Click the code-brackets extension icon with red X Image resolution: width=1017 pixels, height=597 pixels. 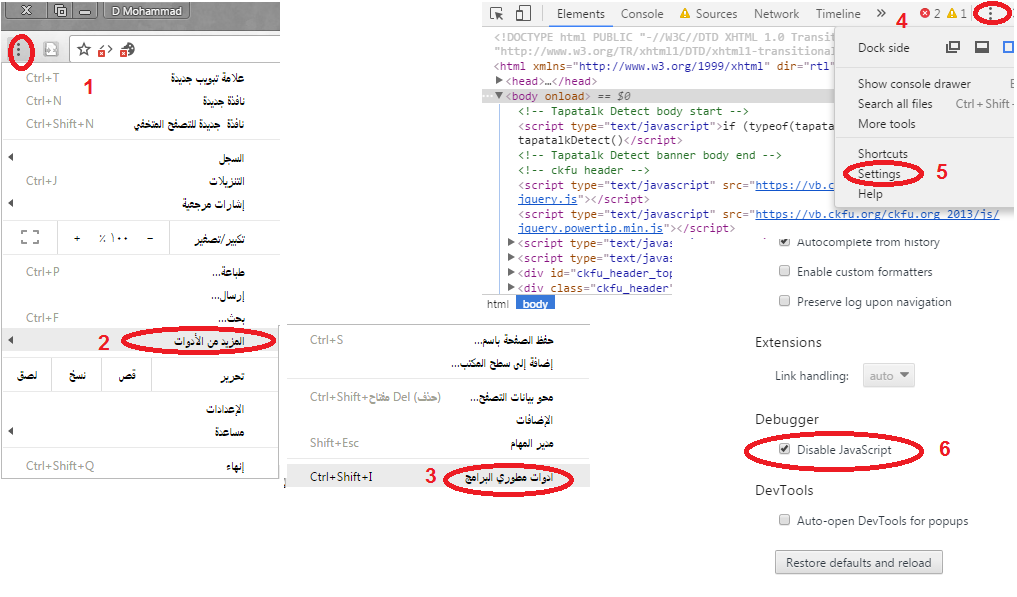[105, 50]
